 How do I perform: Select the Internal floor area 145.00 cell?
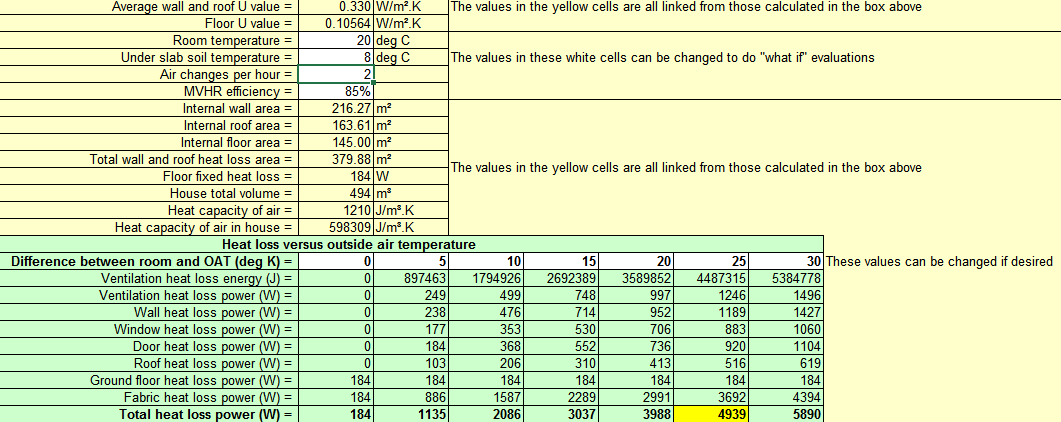pyautogui.click(x=336, y=143)
